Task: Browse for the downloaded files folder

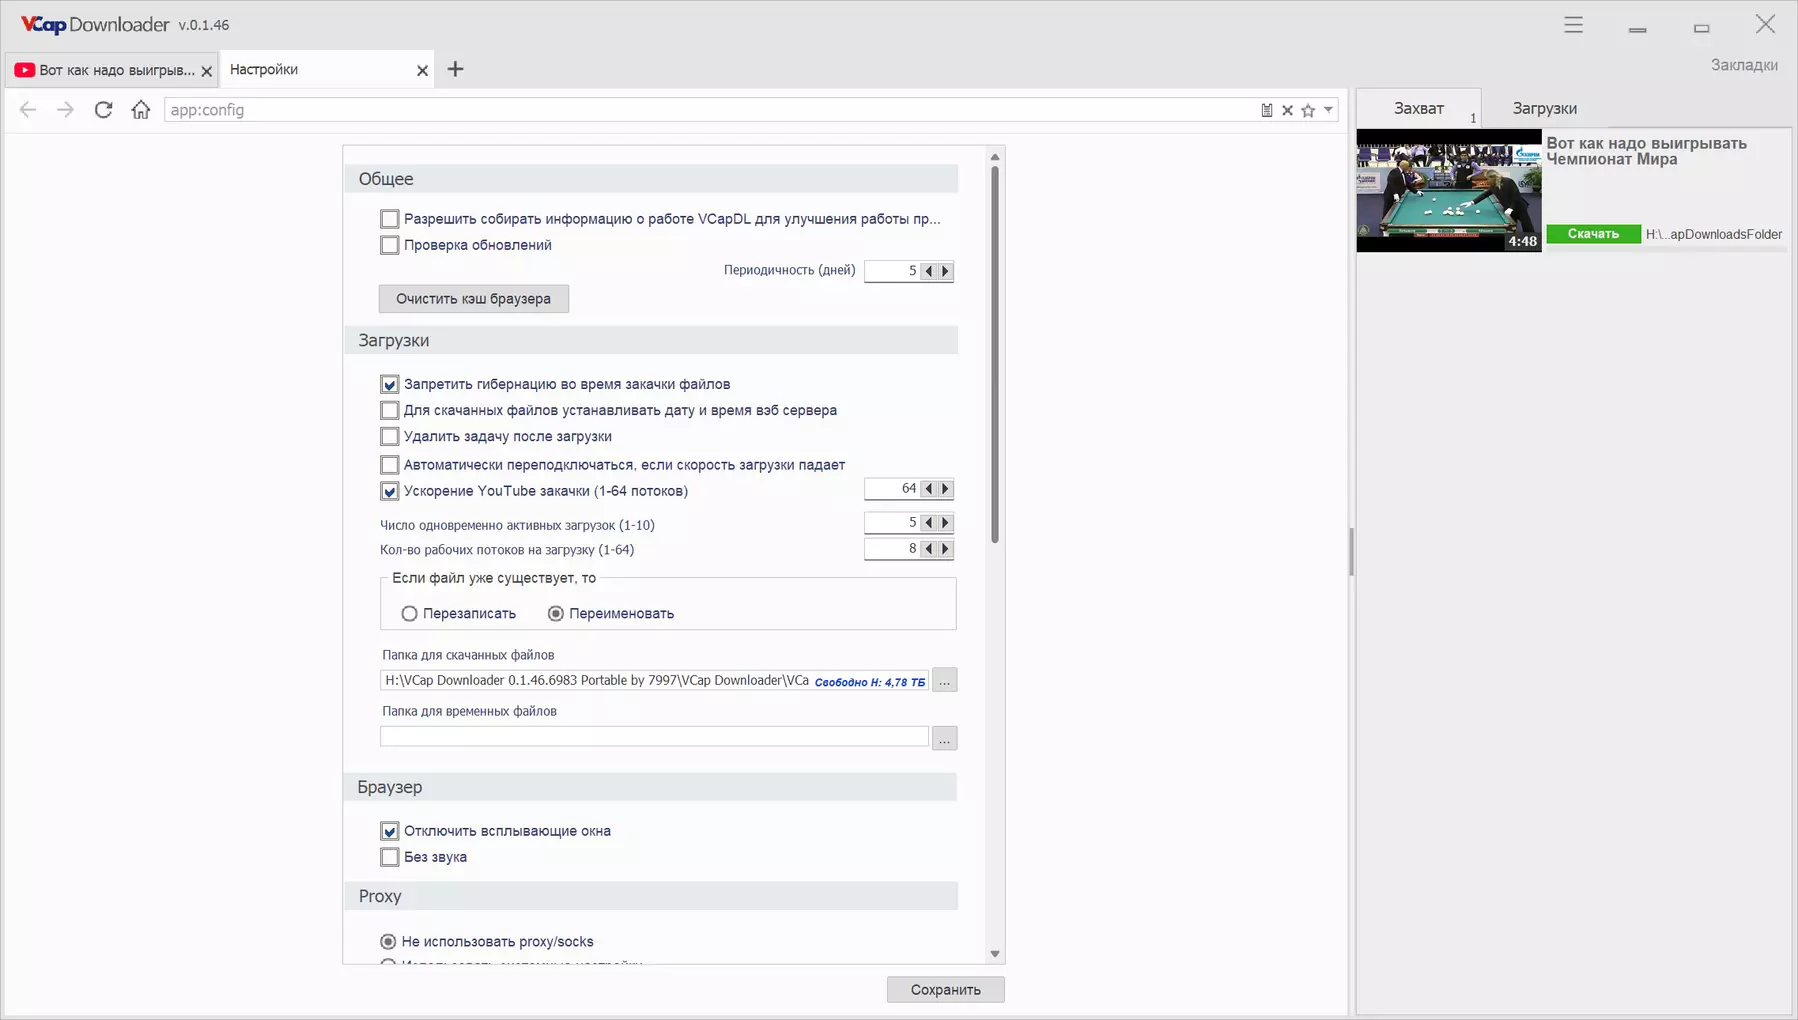Action: (x=944, y=681)
